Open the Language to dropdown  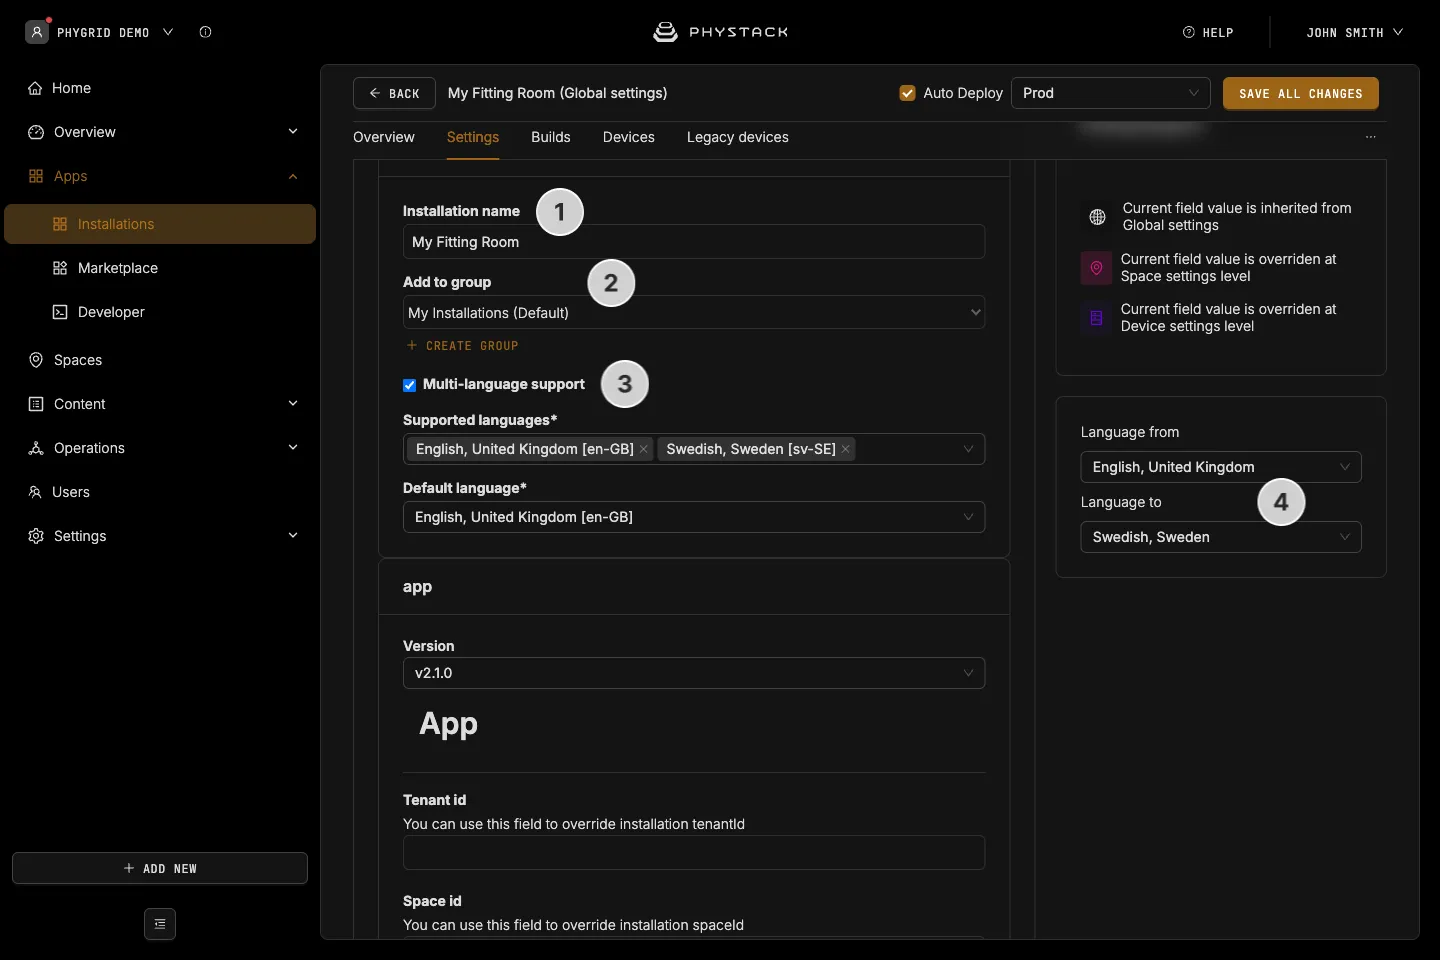click(x=1221, y=537)
